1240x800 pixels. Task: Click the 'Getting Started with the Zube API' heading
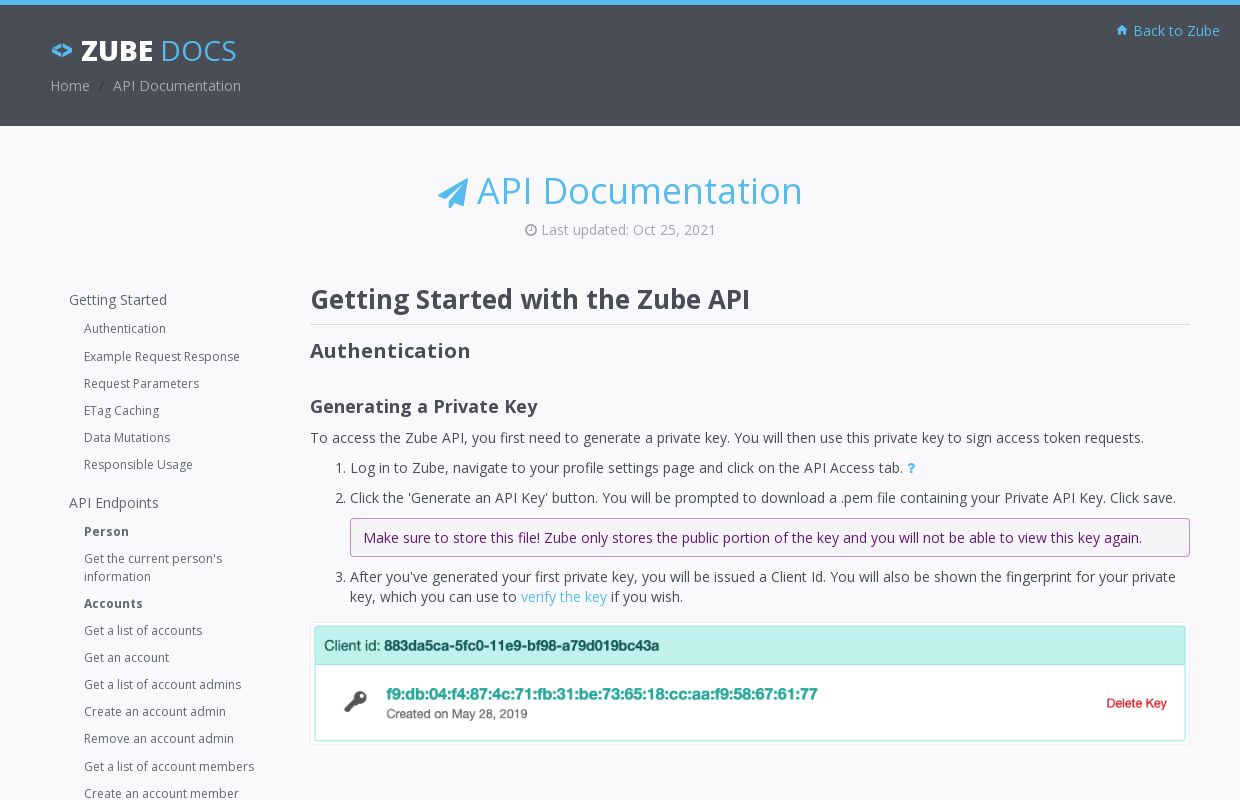[530, 299]
